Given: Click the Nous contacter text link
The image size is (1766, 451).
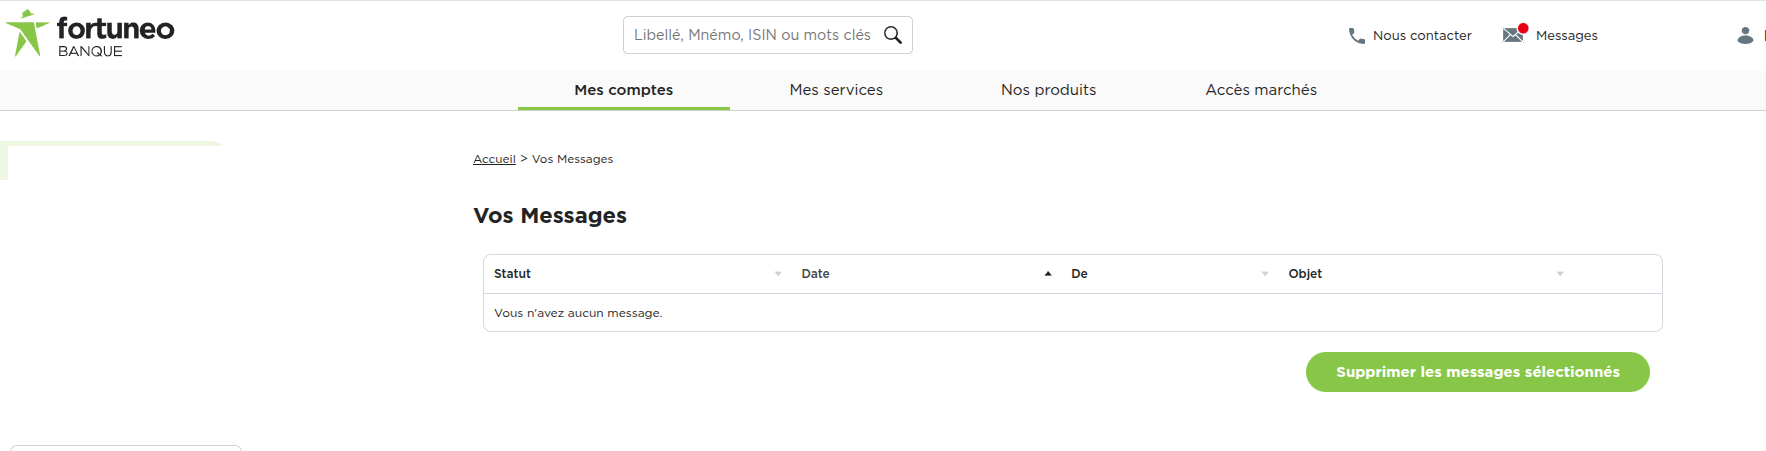Looking at the screenshot, I should (1422, 36).
